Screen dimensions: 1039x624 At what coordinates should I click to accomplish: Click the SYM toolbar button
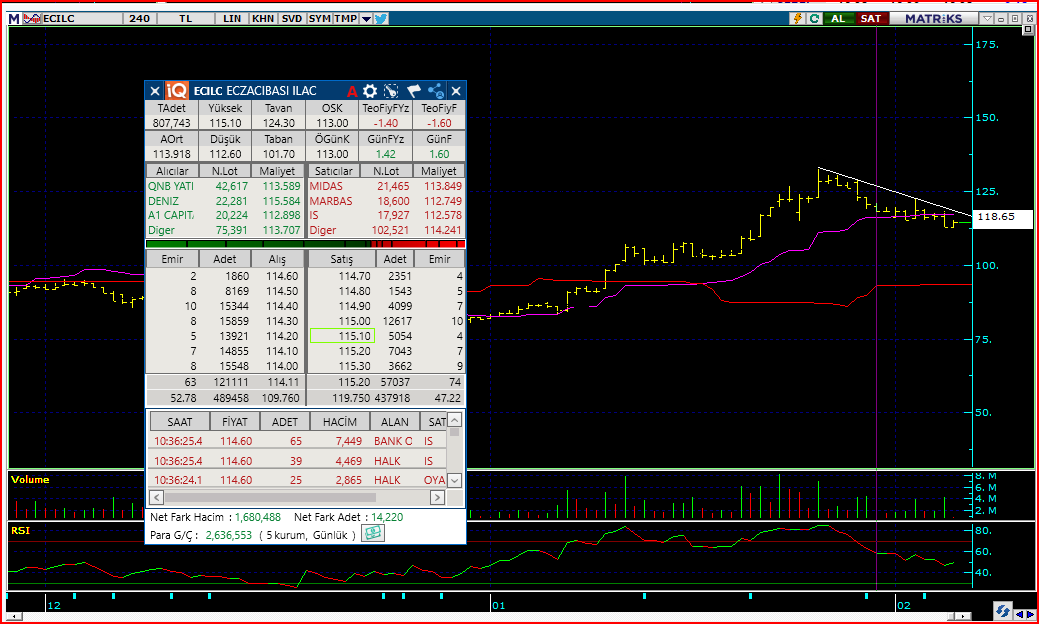319,19
